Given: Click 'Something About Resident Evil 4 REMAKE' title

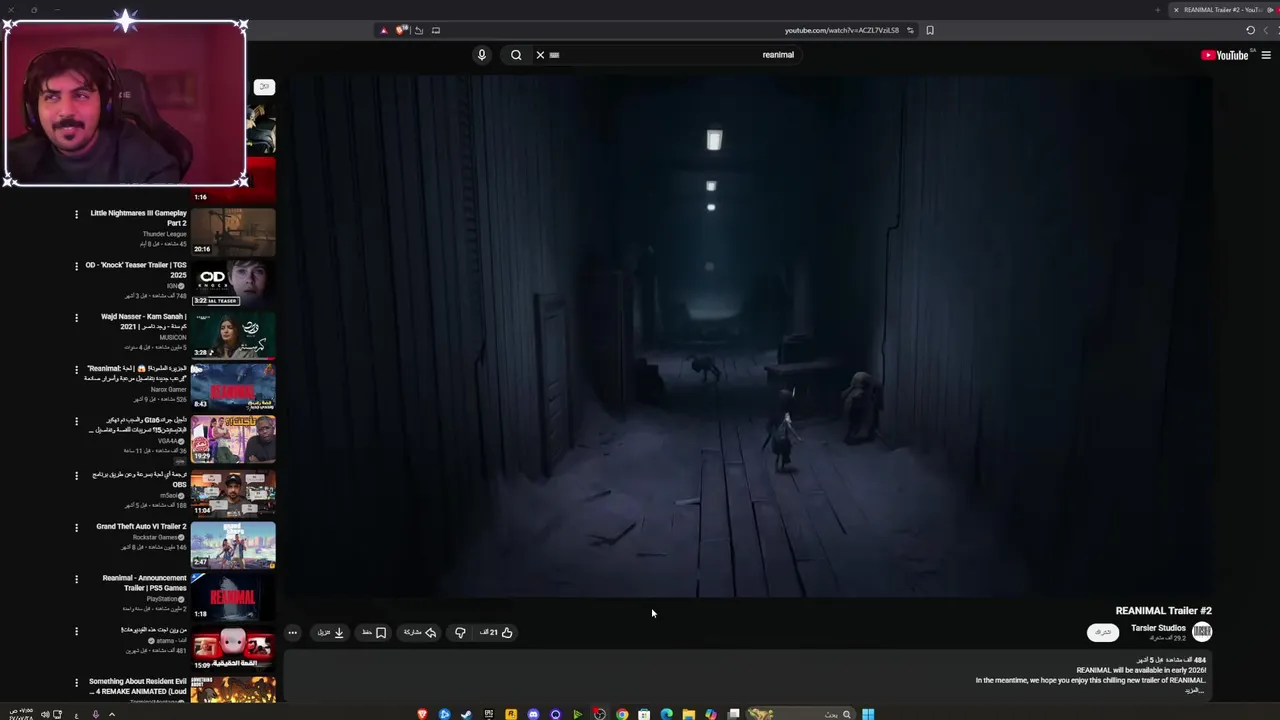Looking at the screenshot, I should [x=138, y=686].
